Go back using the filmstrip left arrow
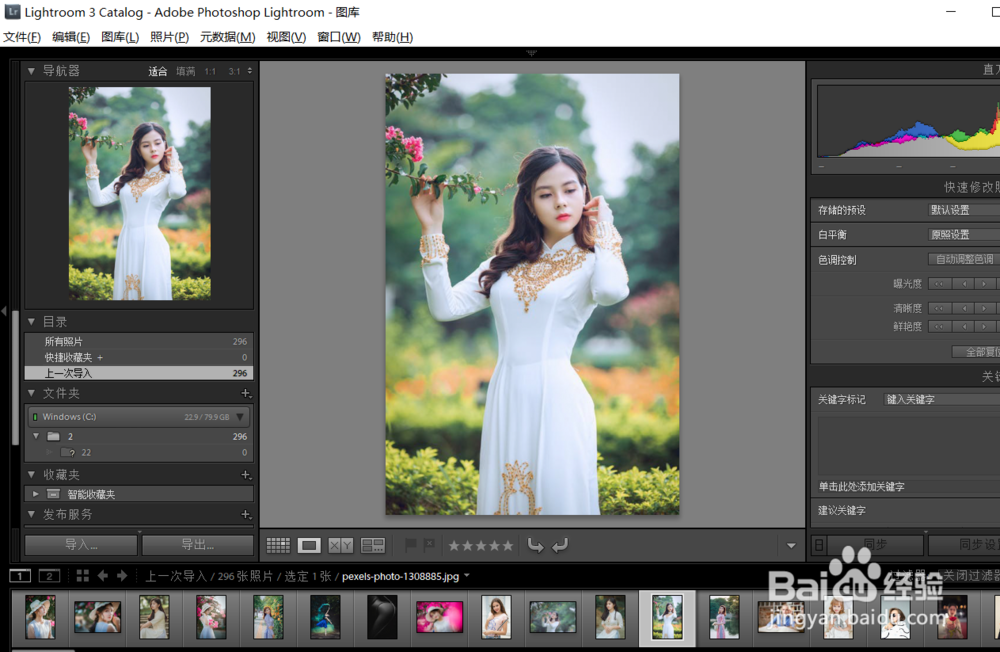This screenshot has height=652, width=1000. point(103,575)
